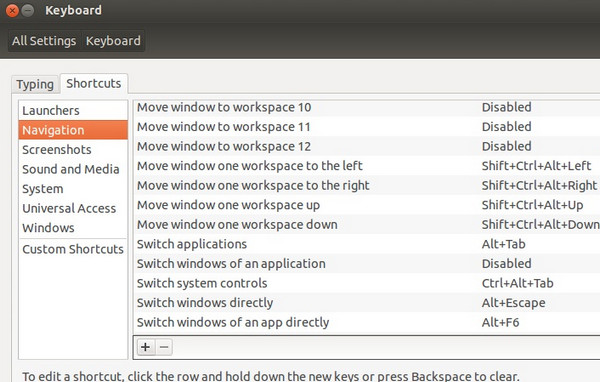Select the Switch system controls row

367,283
